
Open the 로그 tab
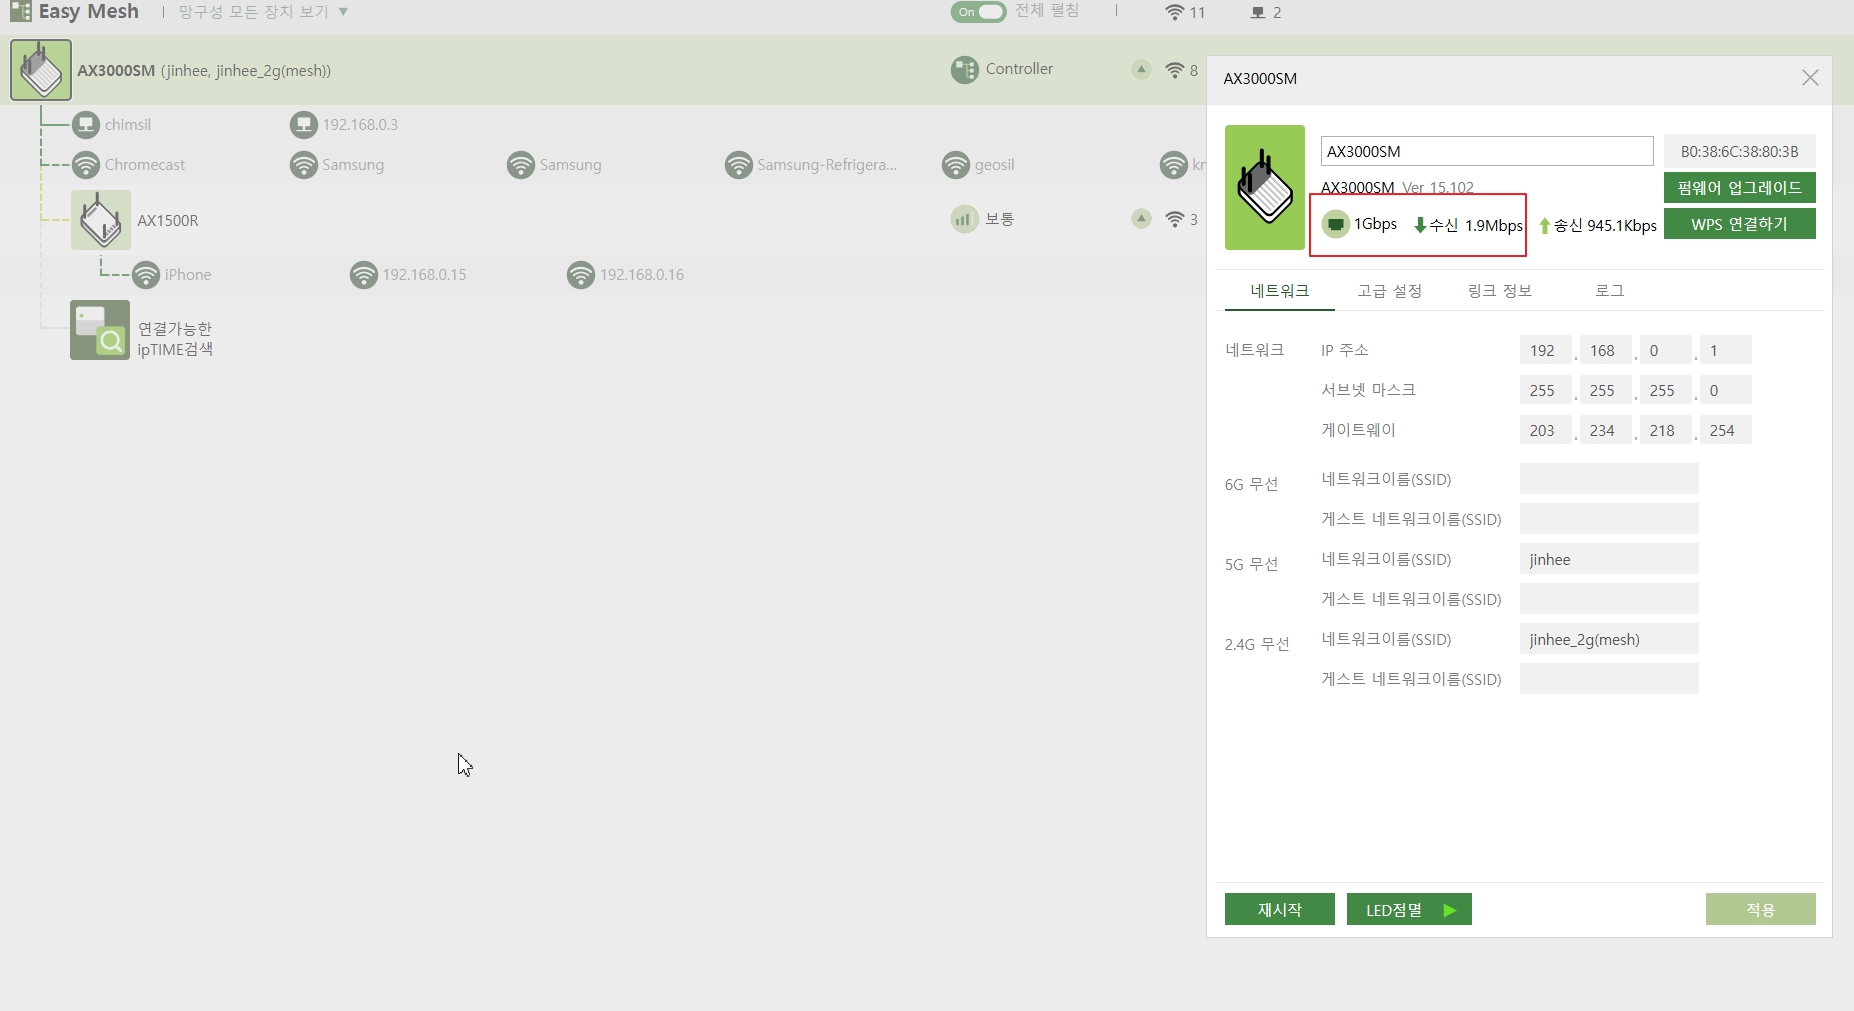1609,291
